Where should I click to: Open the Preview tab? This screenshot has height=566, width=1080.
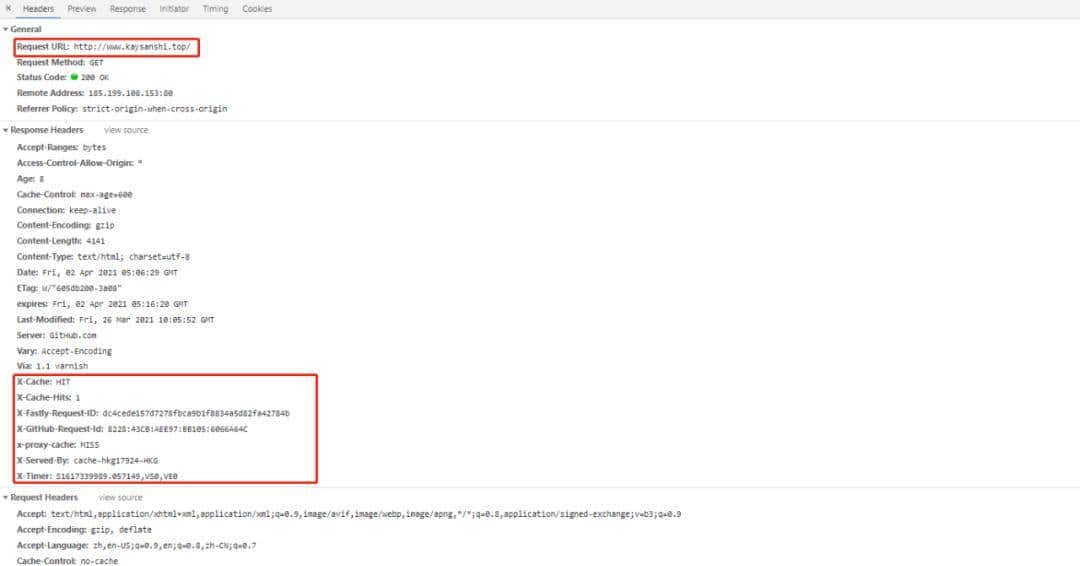click(82, 9)
